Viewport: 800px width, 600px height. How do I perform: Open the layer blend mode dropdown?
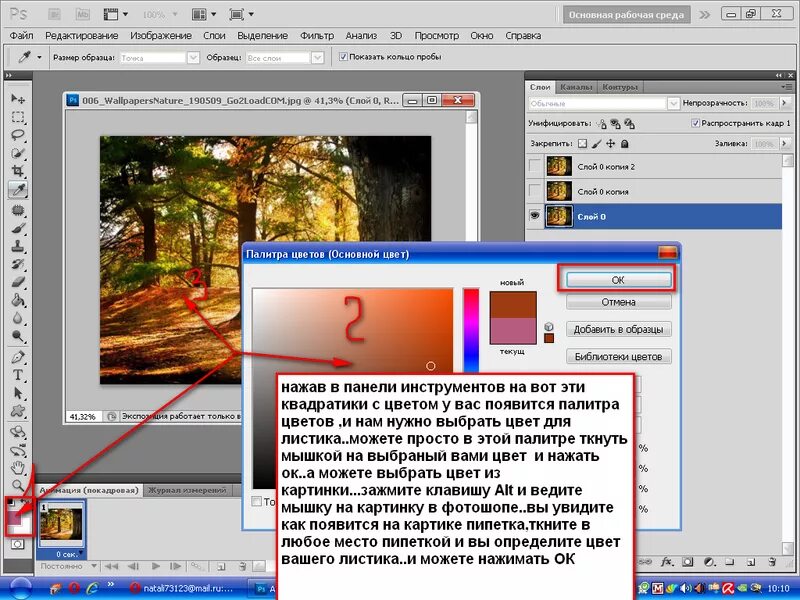673,104
